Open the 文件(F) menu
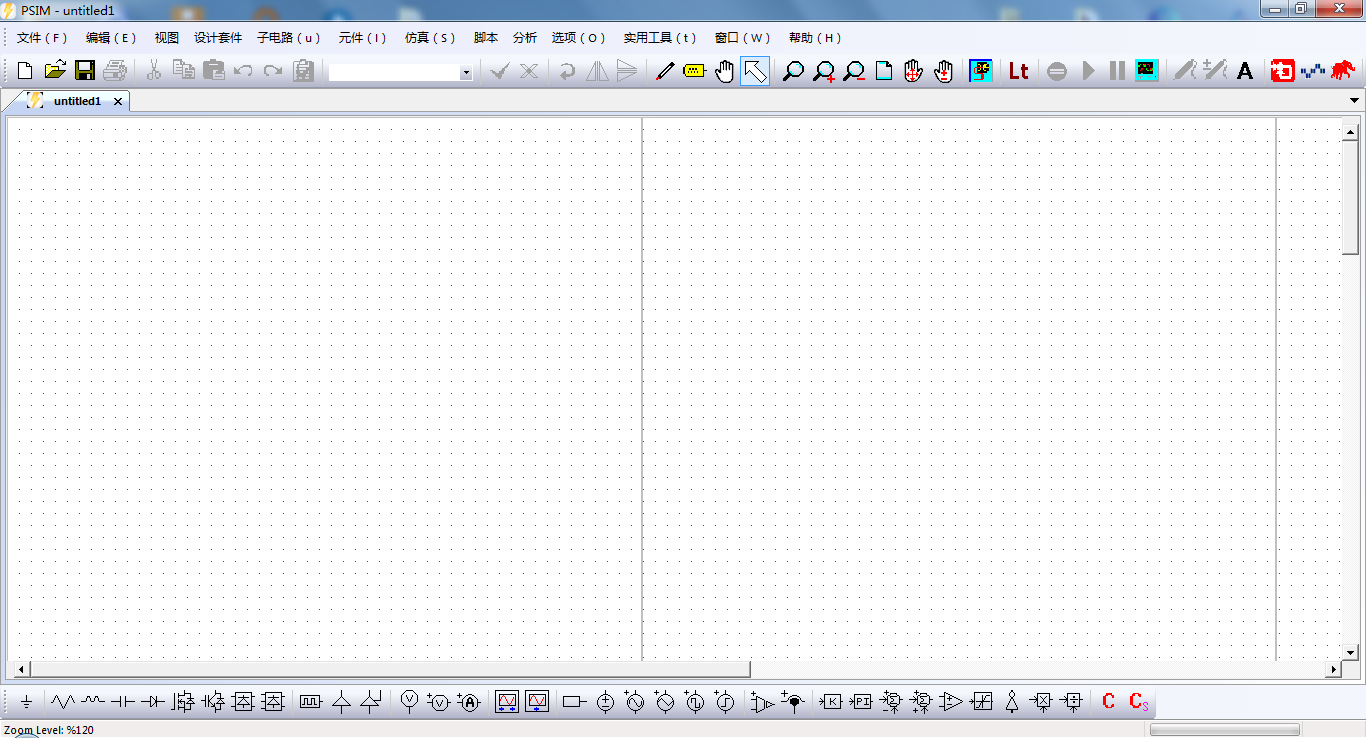The width and height of the screenshot is (1366, 738). coord(42,38)
